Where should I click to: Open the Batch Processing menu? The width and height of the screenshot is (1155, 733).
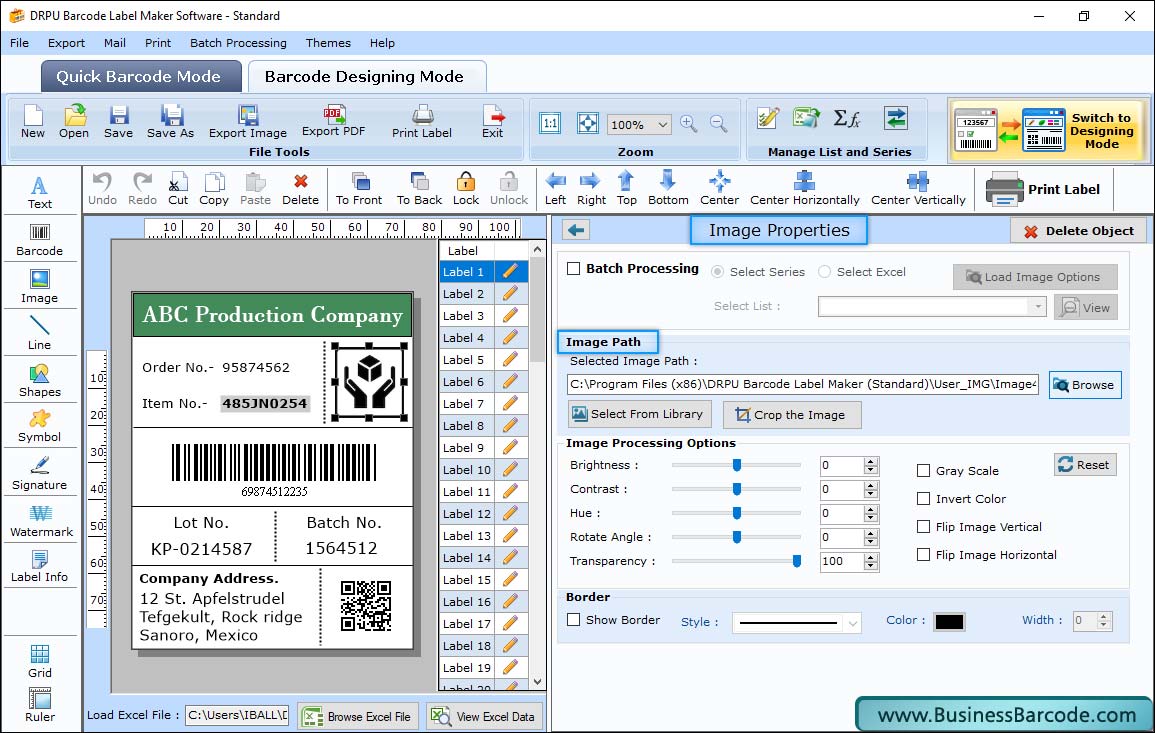click(x=238, y=43)
